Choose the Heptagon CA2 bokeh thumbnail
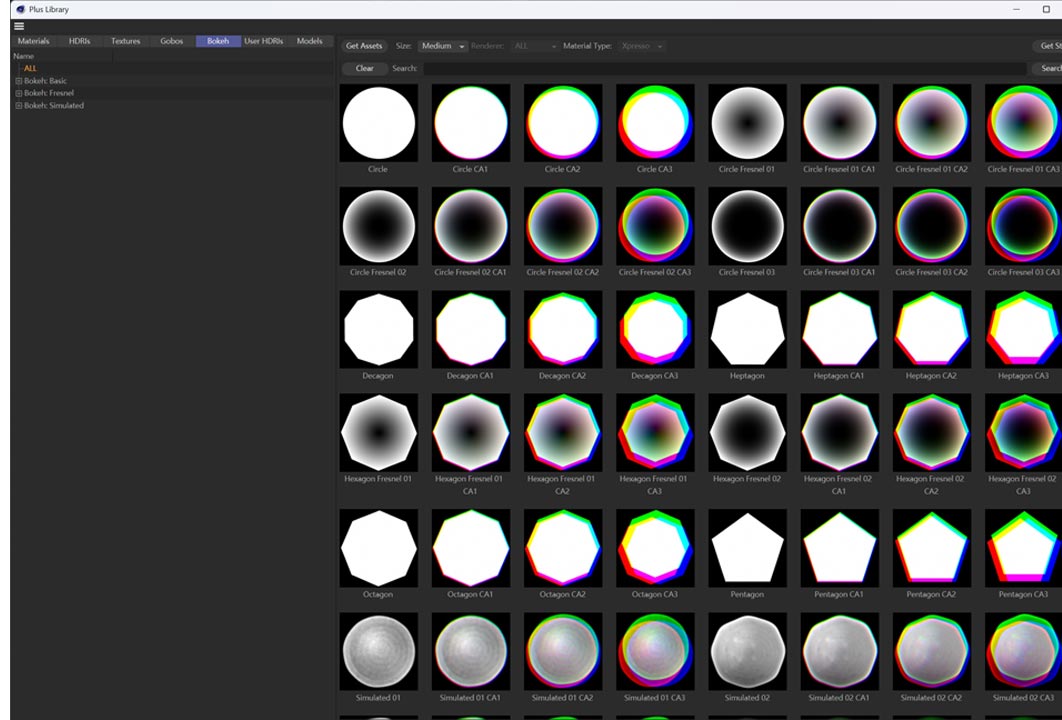This screenshot has width=1062, height=720. coord(931,329)
